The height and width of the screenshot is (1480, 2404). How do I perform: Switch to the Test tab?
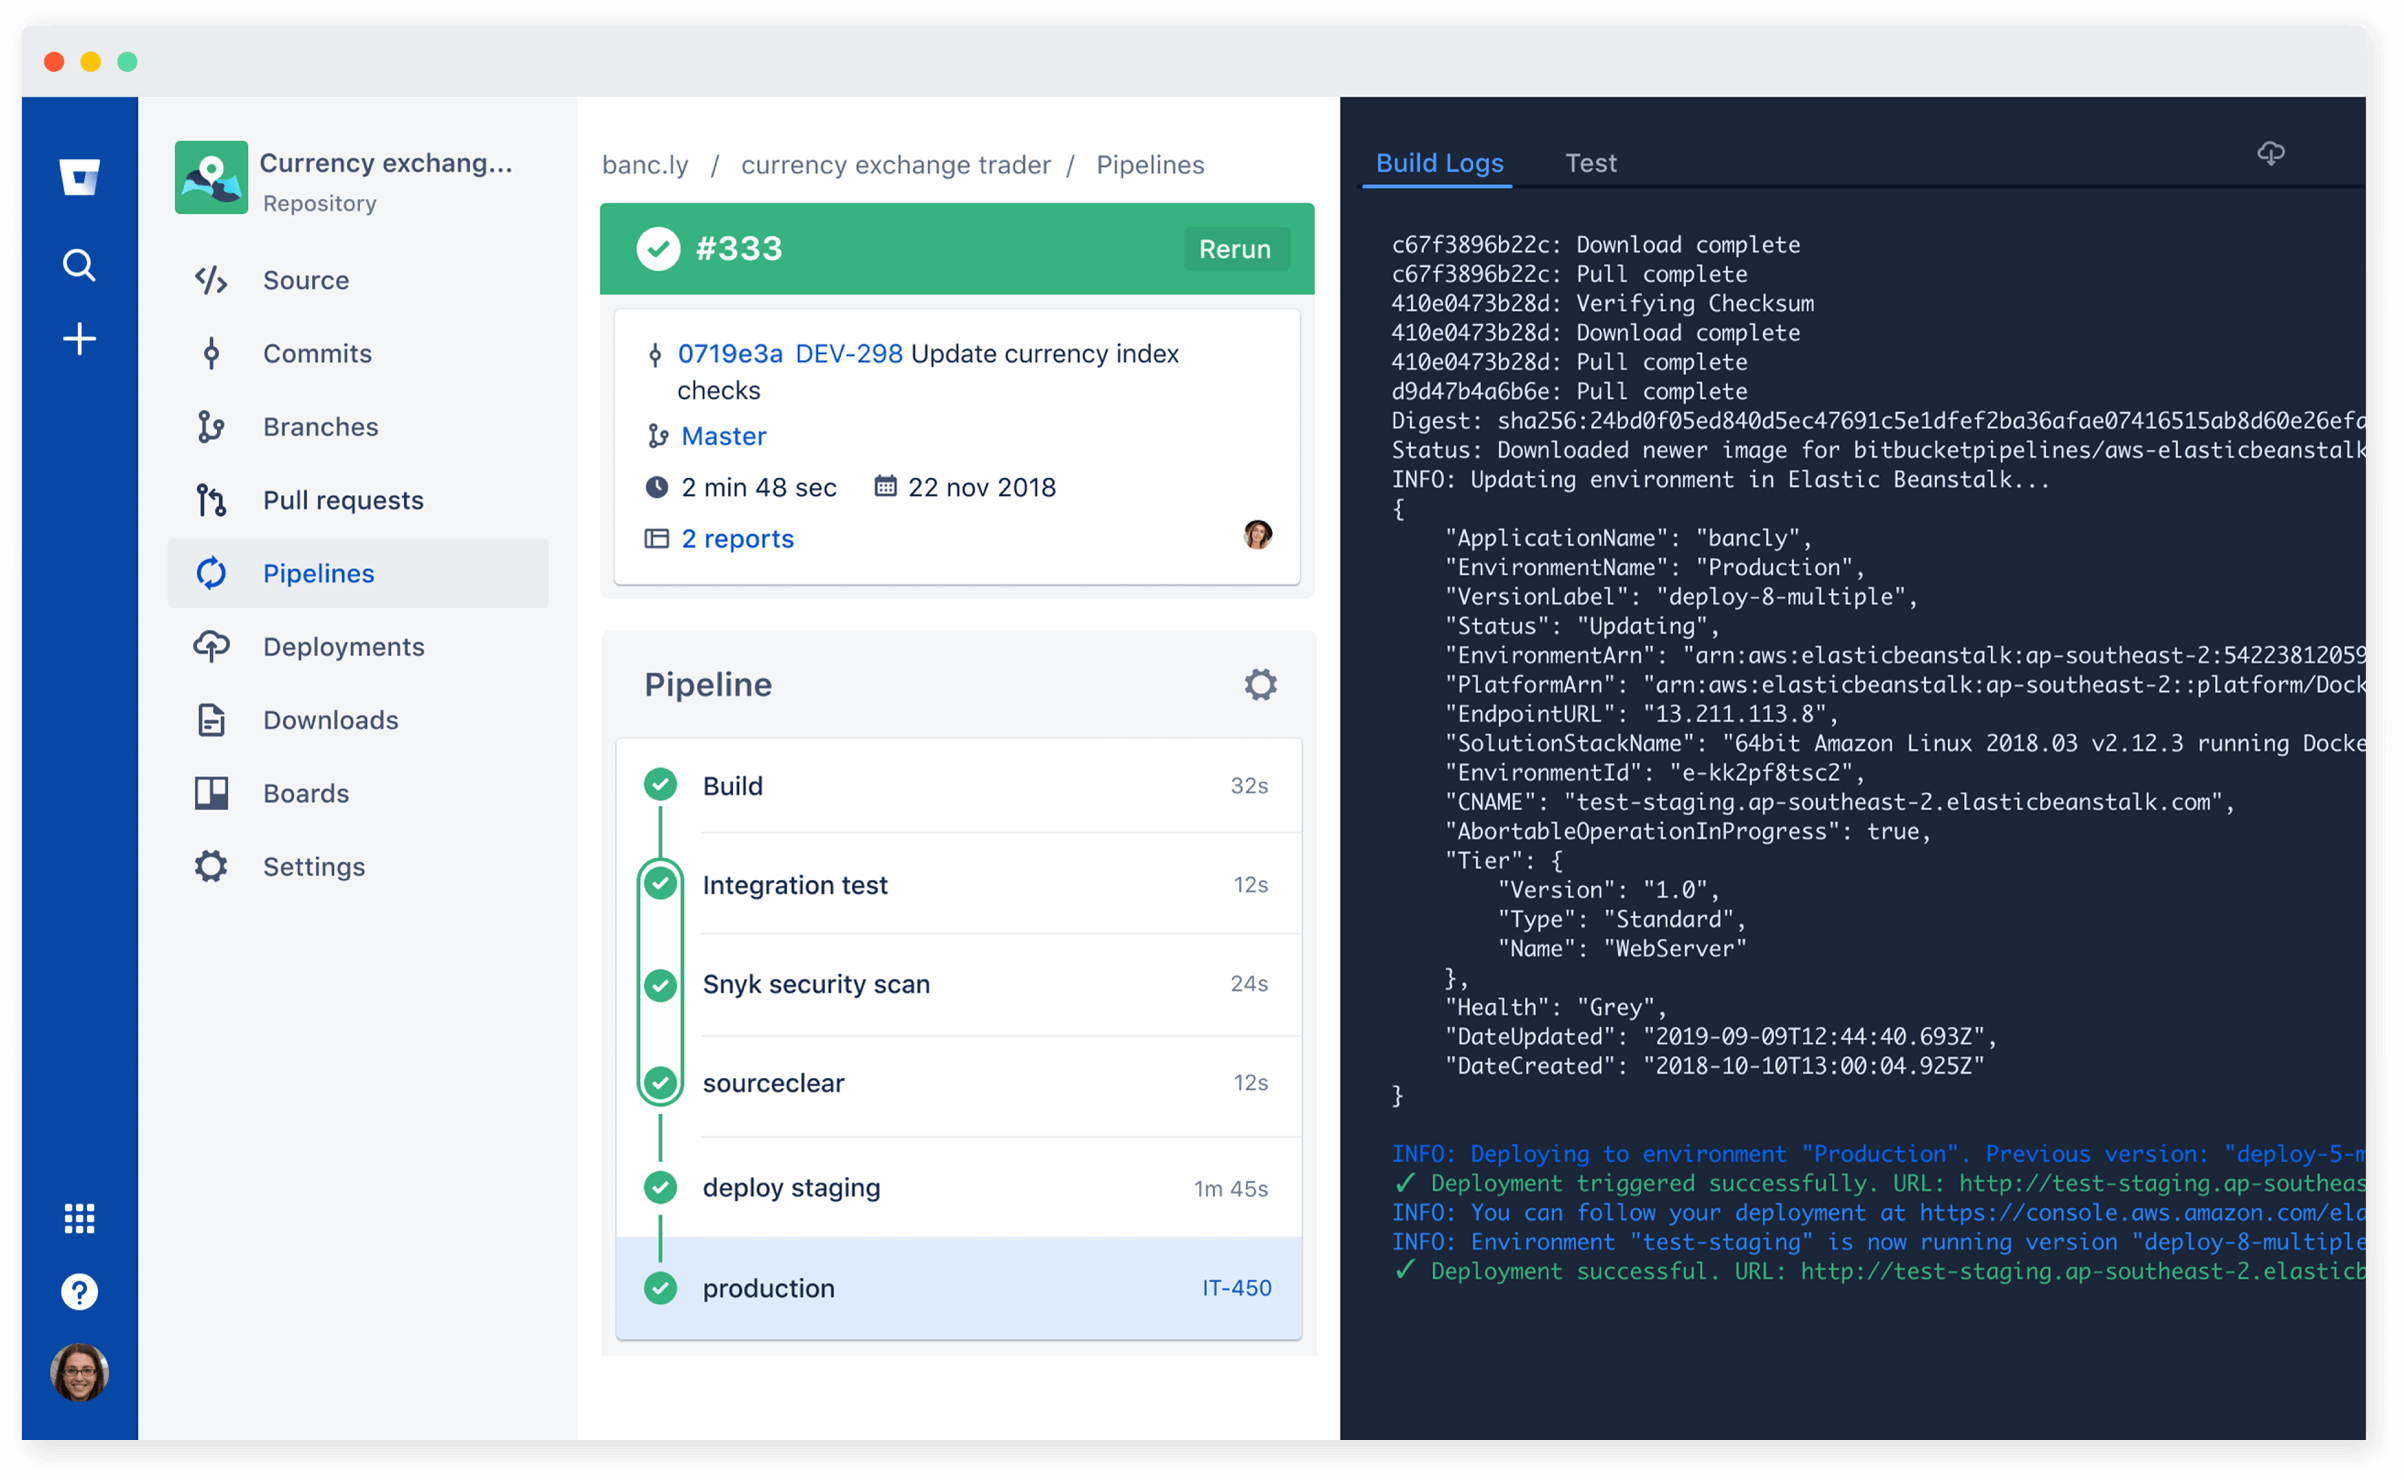coord(1590,163)
